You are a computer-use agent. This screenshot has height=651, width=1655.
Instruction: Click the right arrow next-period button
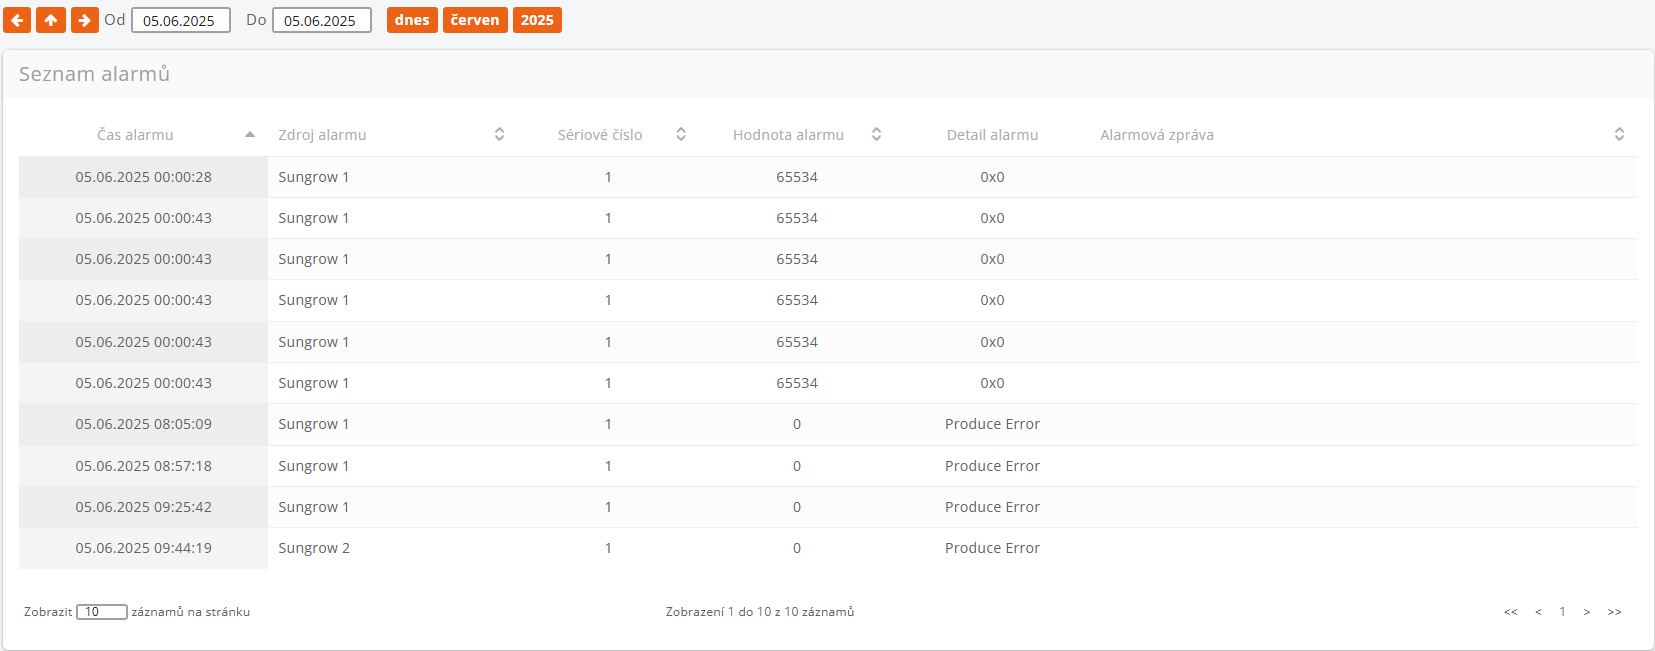85,20
